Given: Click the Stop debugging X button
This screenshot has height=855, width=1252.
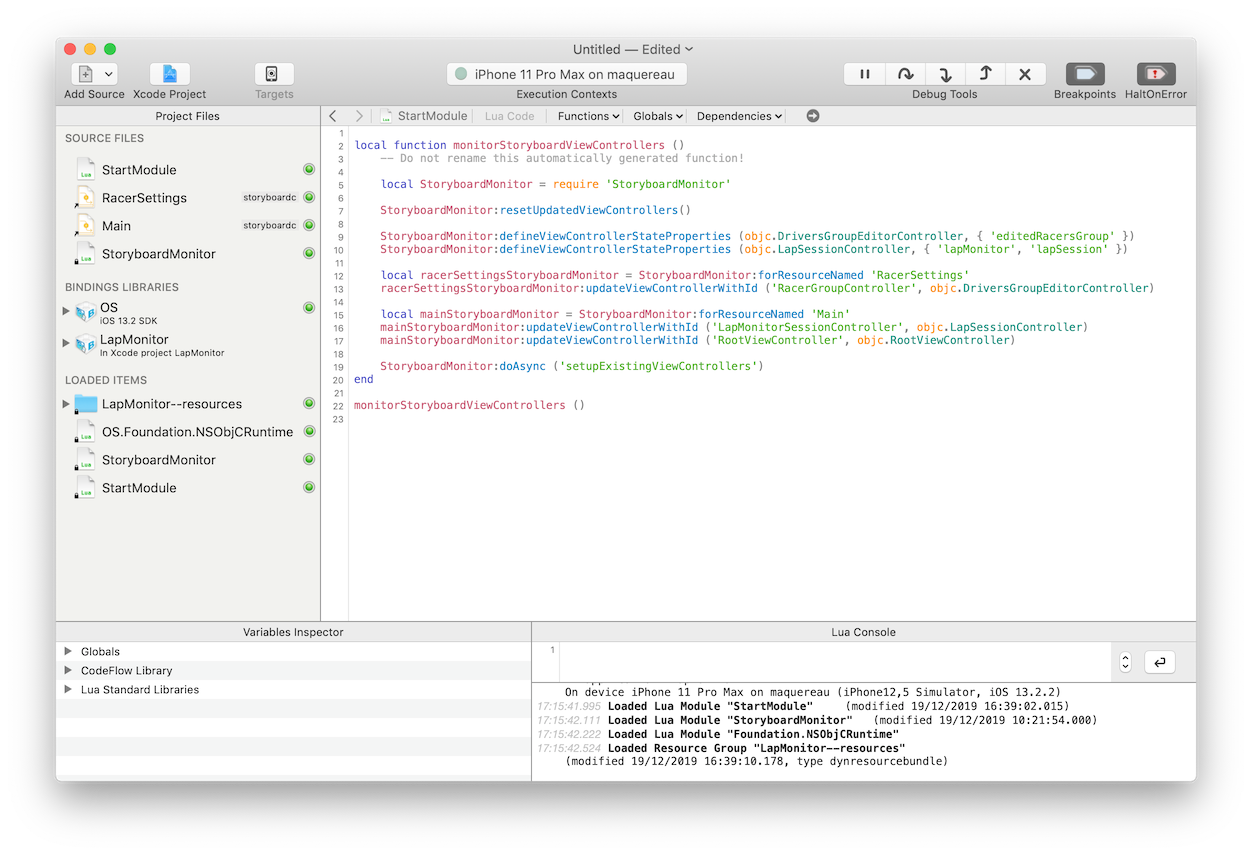Looking at the screenshot, I should pyautogui.click(x=1025, y=74).
